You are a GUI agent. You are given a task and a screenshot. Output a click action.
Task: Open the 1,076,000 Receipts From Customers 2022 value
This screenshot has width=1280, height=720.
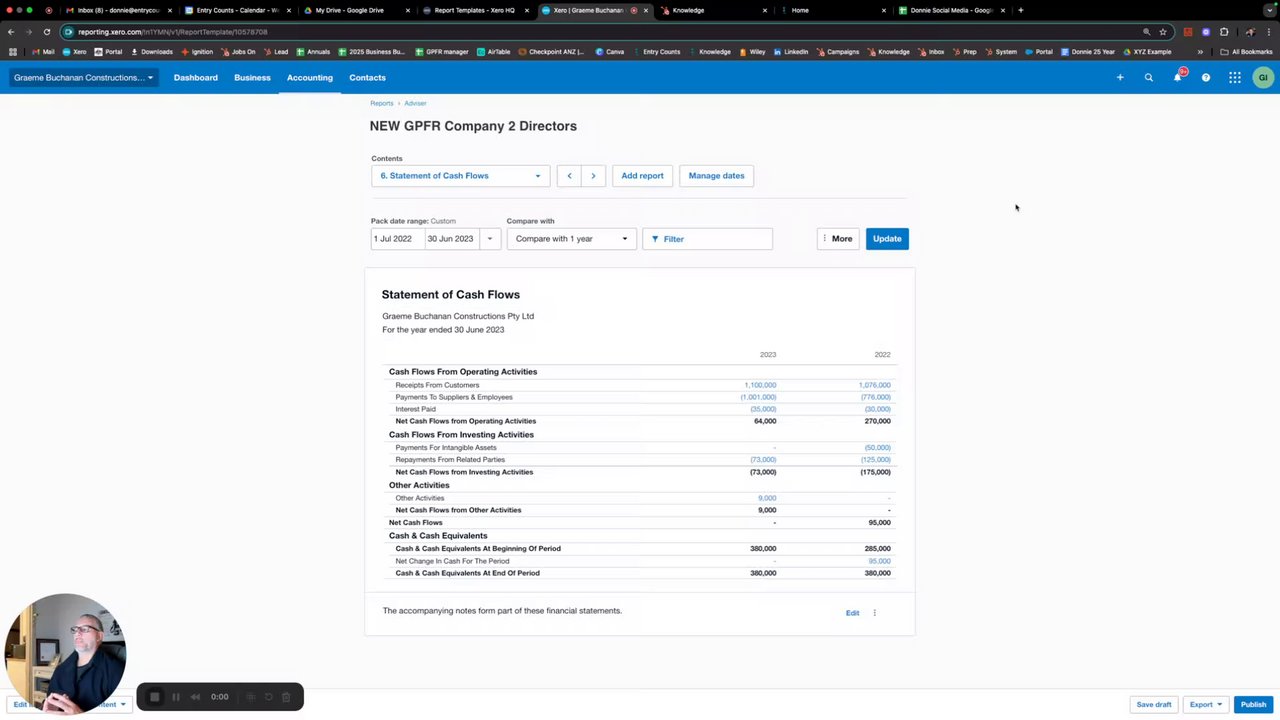(x=874, y=385)
